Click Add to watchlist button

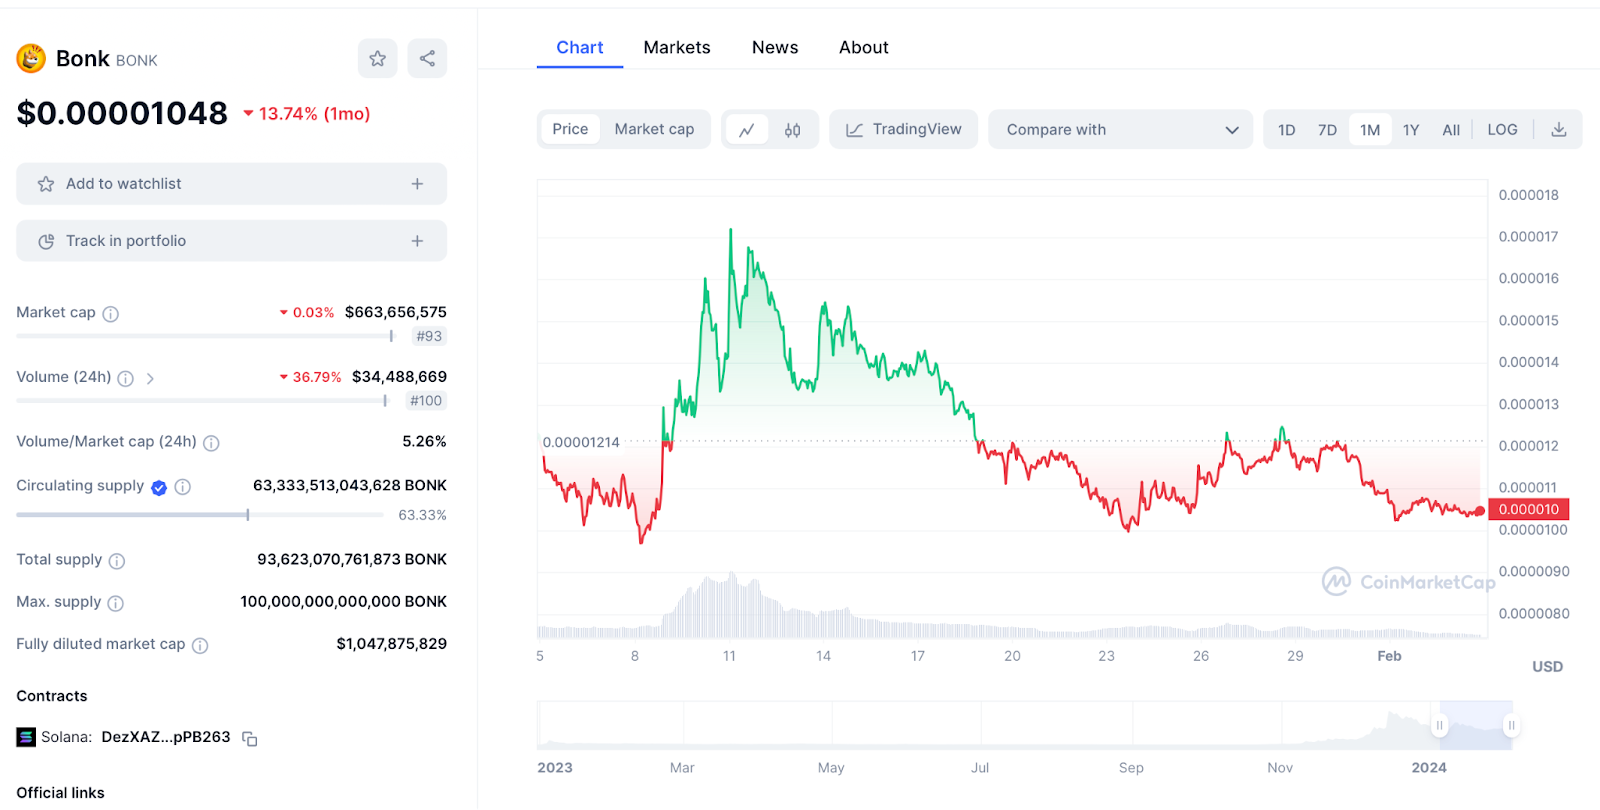pyautogui.click(x=231, y=184)
